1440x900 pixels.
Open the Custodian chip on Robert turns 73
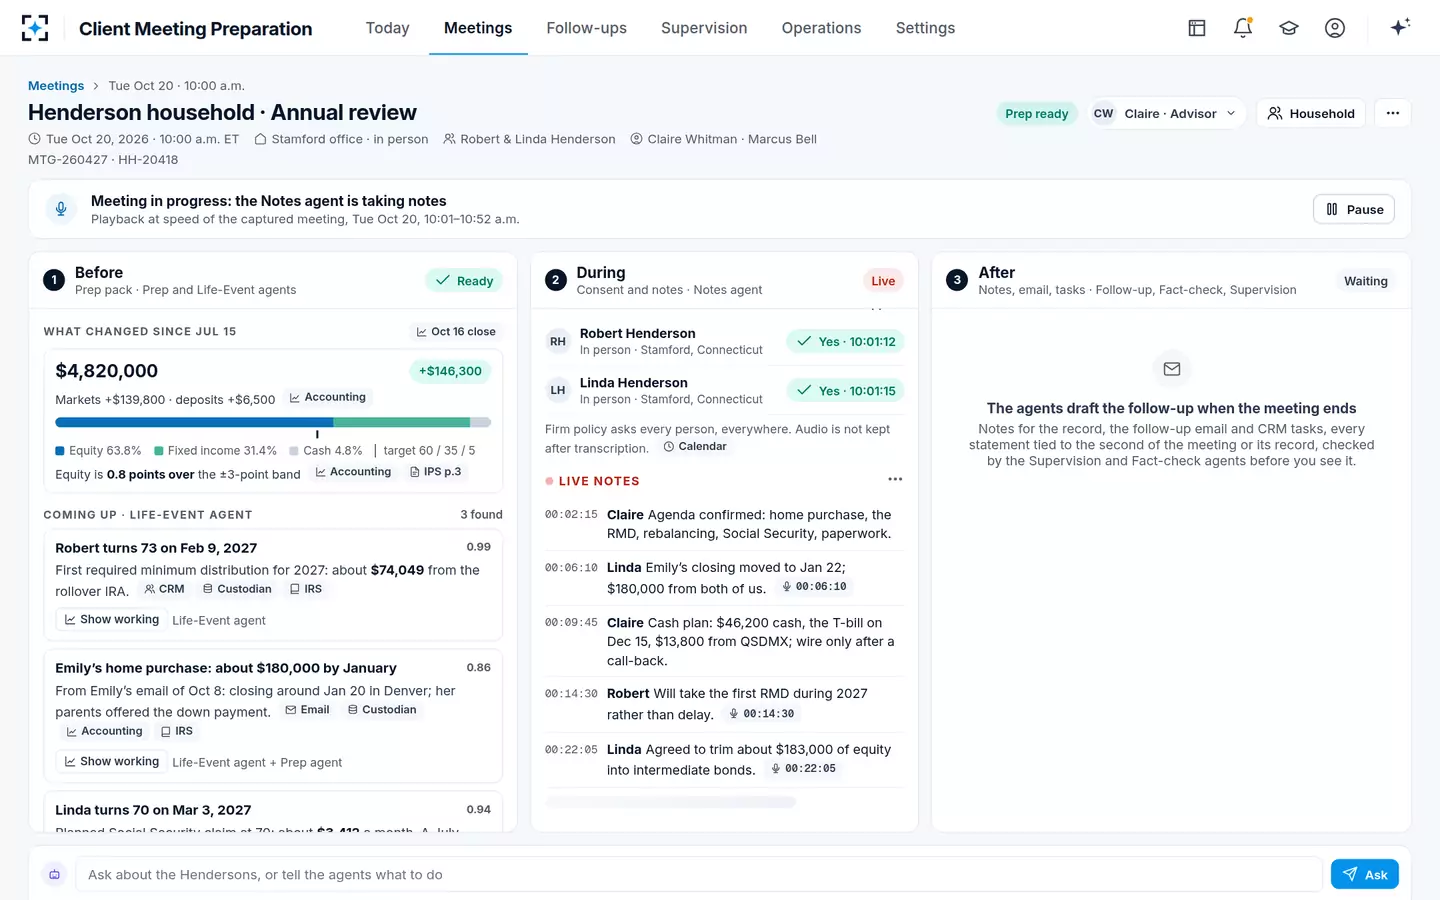[237, 589]
